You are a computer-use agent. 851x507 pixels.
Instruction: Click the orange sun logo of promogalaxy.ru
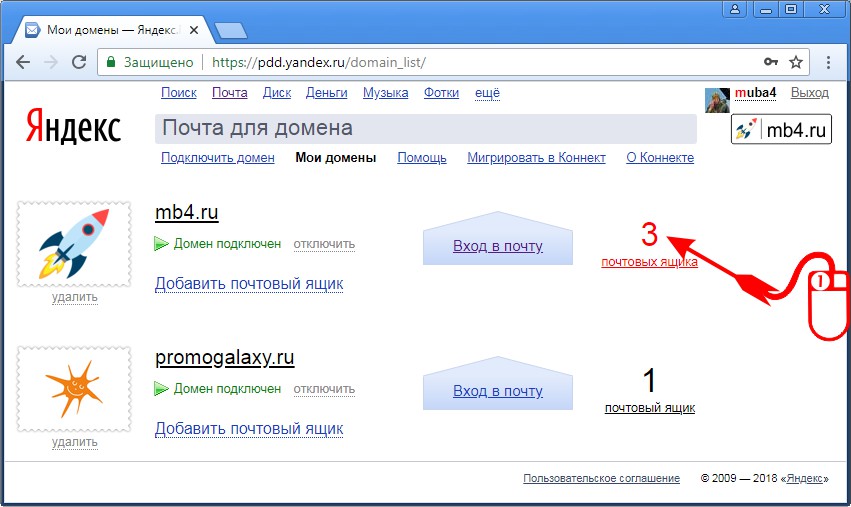[x=74, y=389]
